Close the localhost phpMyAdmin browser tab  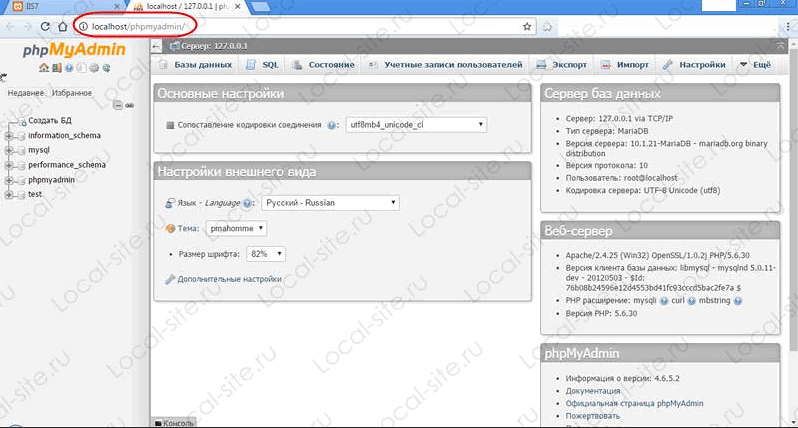[x=238, y=7]
